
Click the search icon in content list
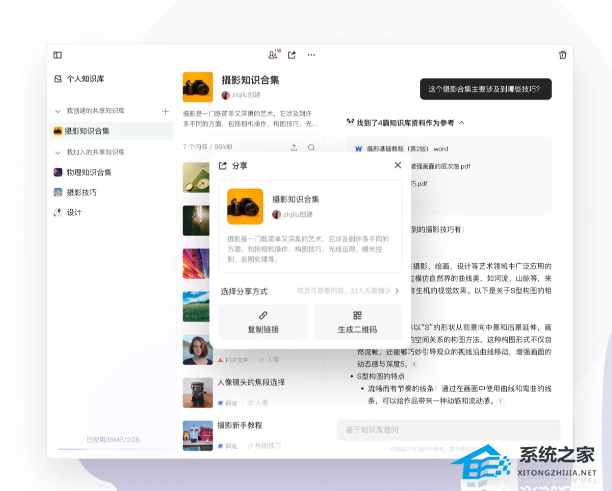click(311, 147)
